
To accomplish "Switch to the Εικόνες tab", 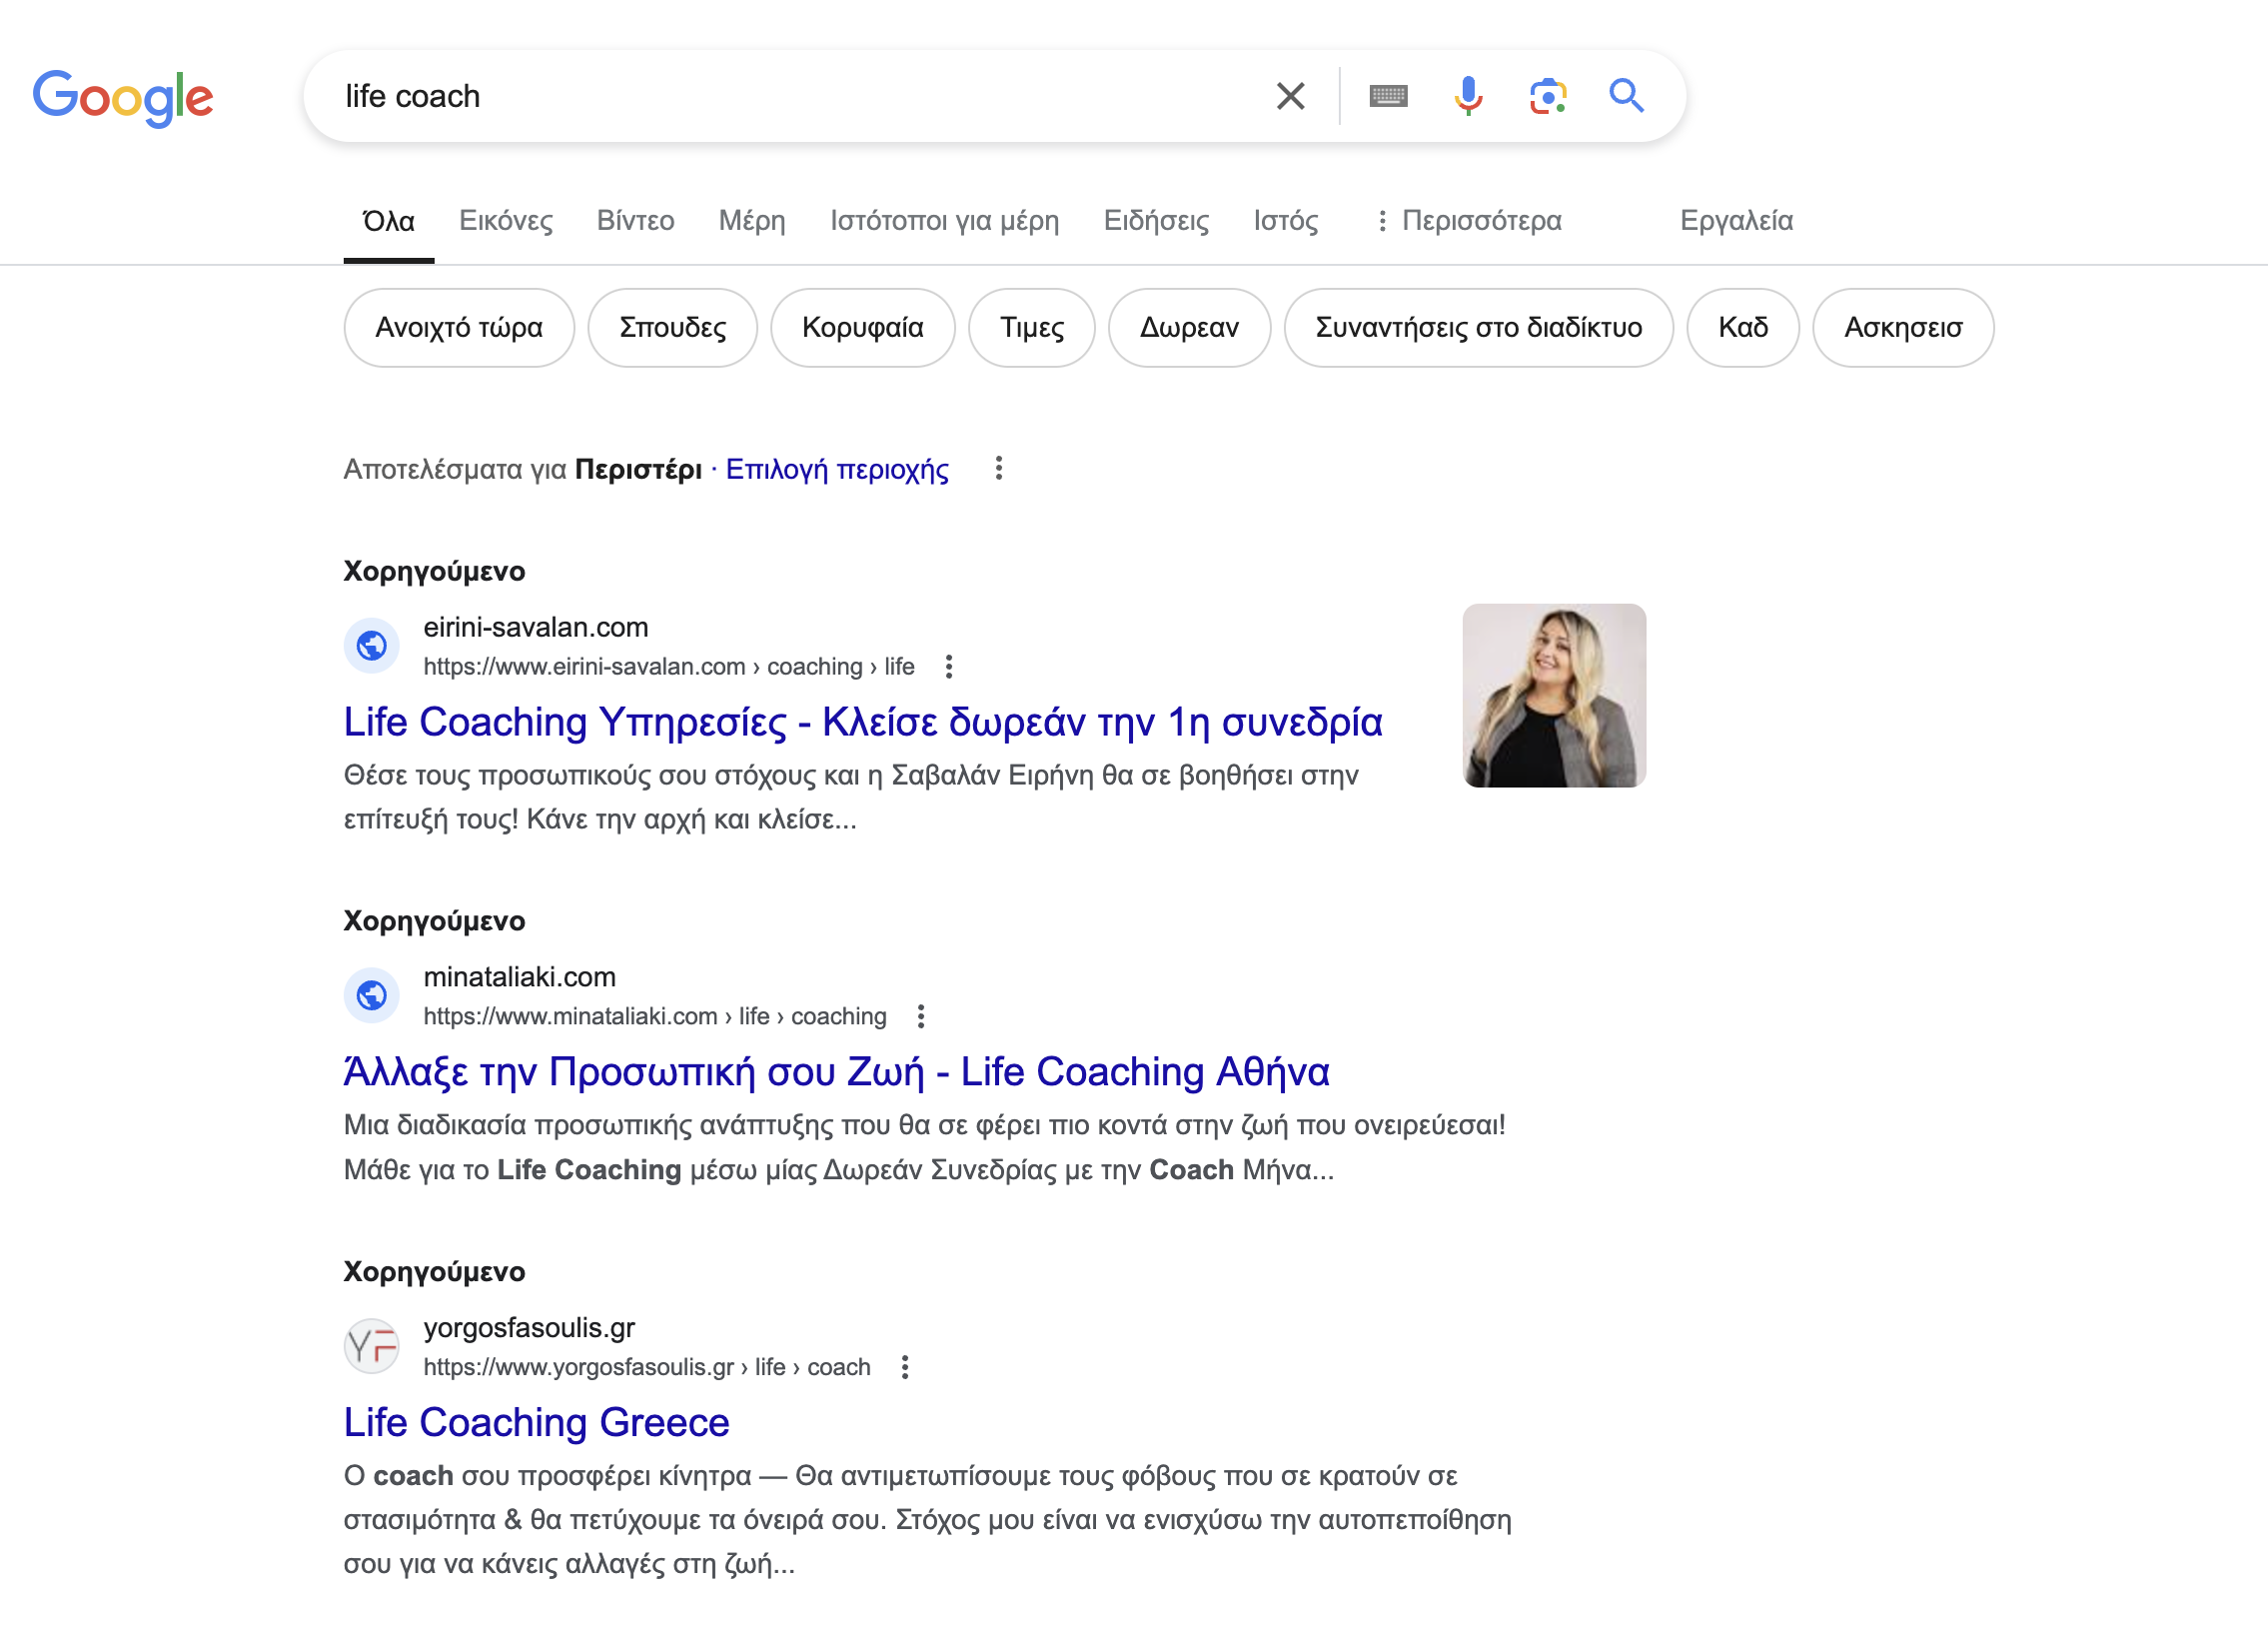I will [505, 220].
